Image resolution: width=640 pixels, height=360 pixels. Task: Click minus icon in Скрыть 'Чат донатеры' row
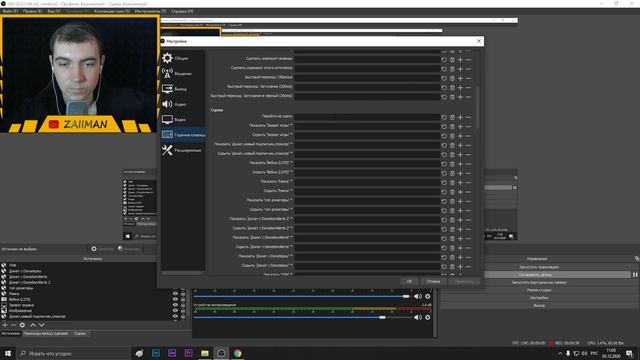(x=468, y=211)
